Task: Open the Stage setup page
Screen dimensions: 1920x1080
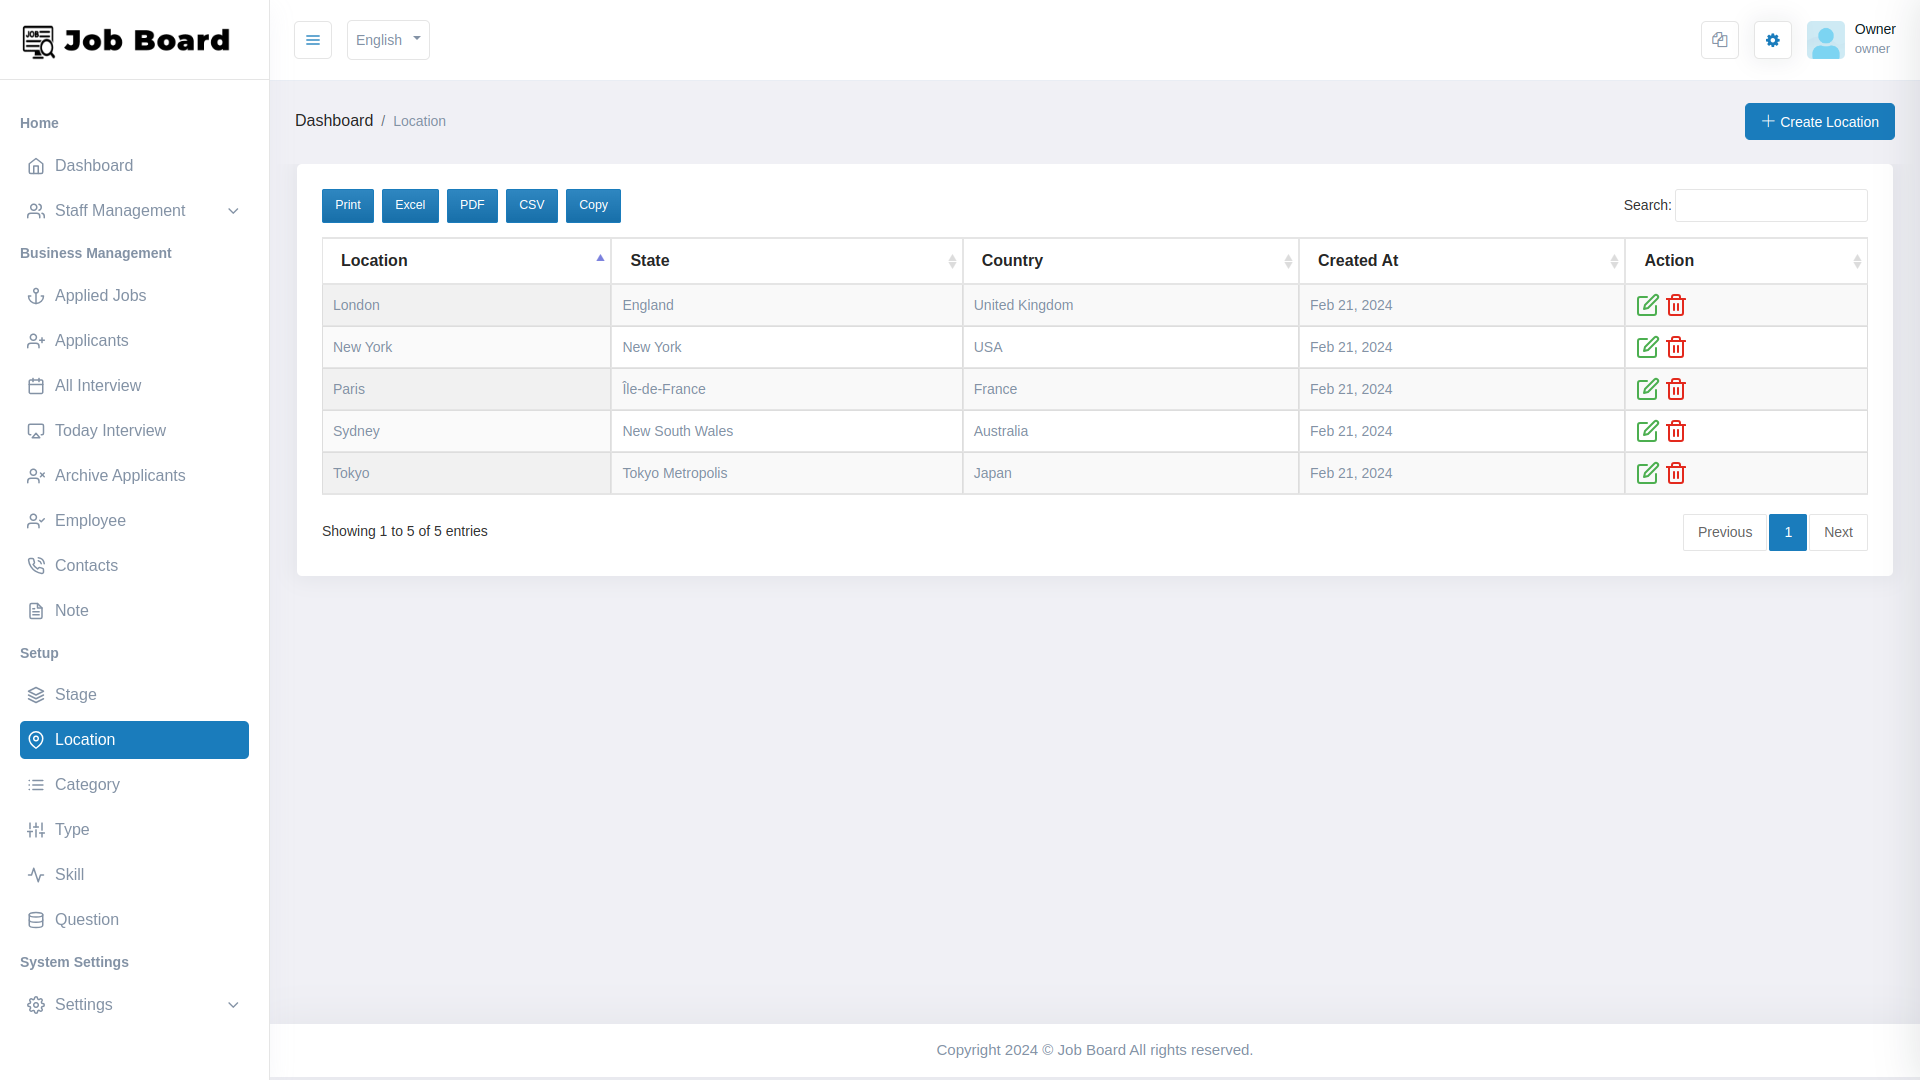Action: (x=76, y=694)
